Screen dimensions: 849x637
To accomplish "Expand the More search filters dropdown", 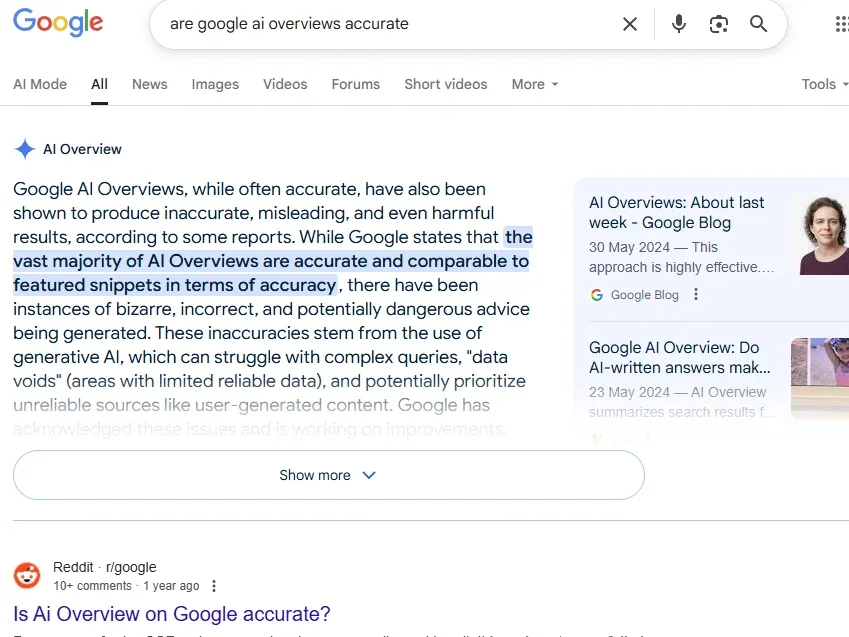I will (535, 84).
